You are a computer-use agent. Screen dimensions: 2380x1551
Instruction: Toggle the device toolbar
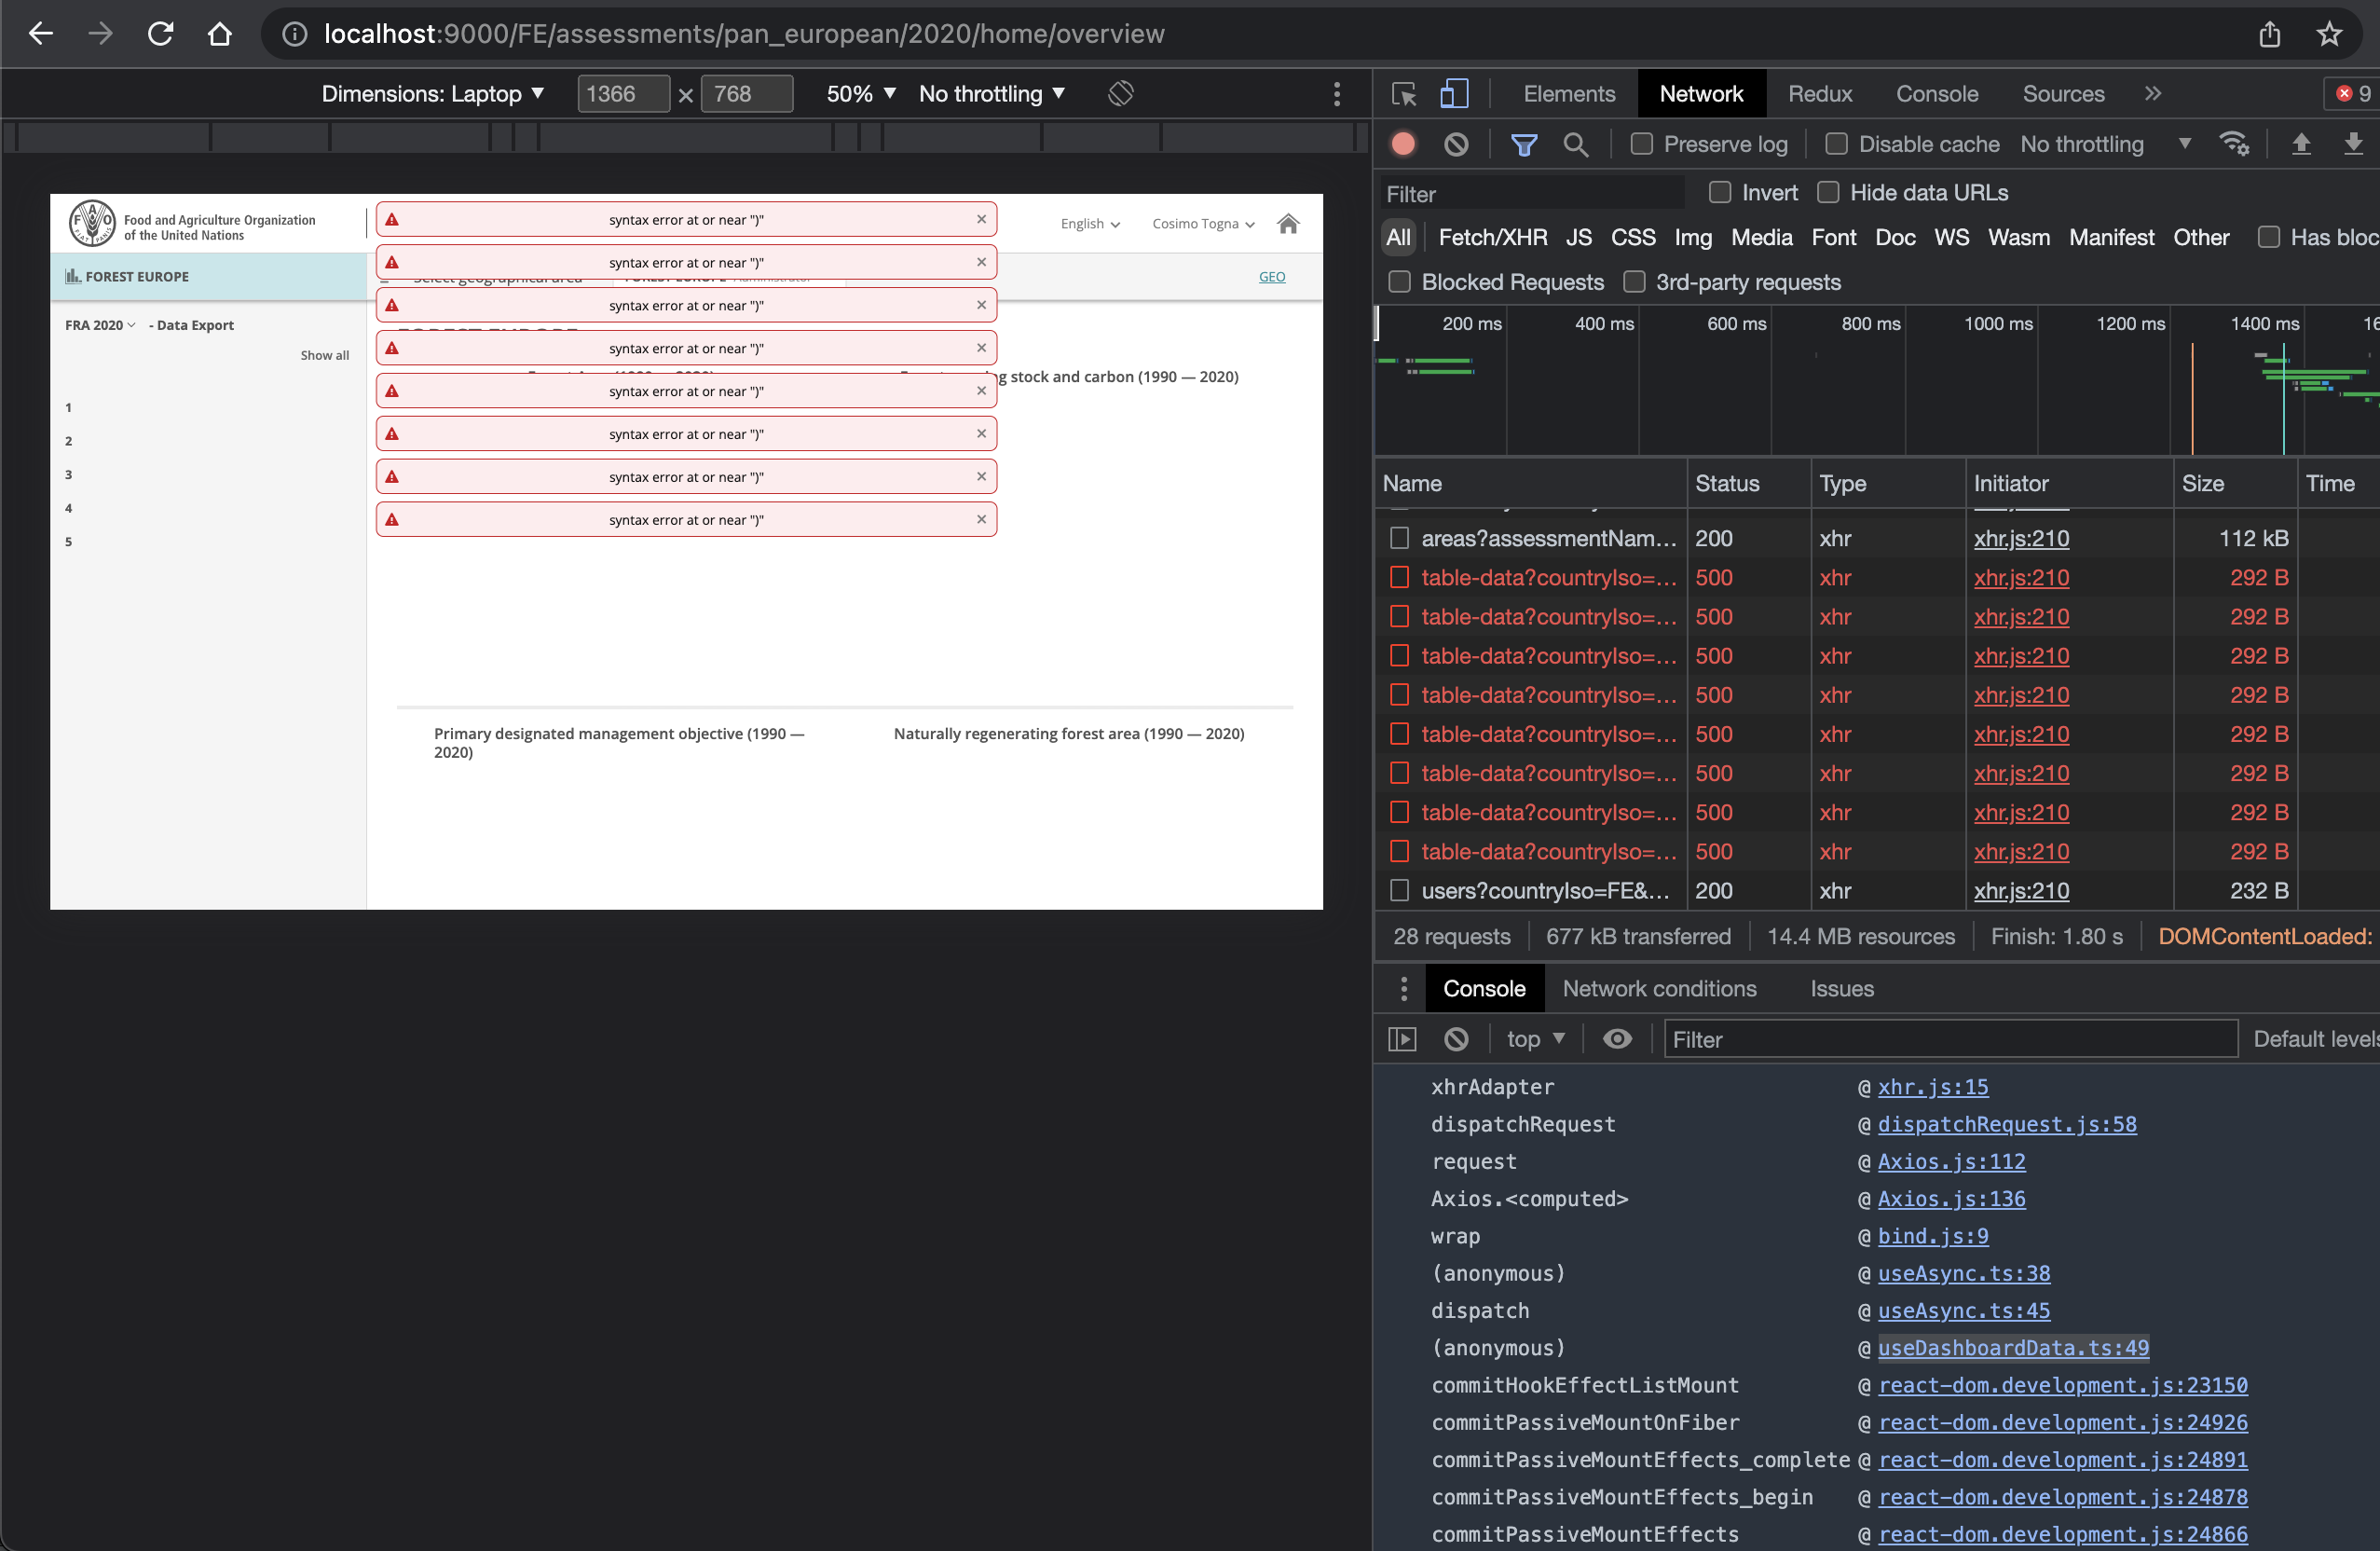pos(1453,93)
